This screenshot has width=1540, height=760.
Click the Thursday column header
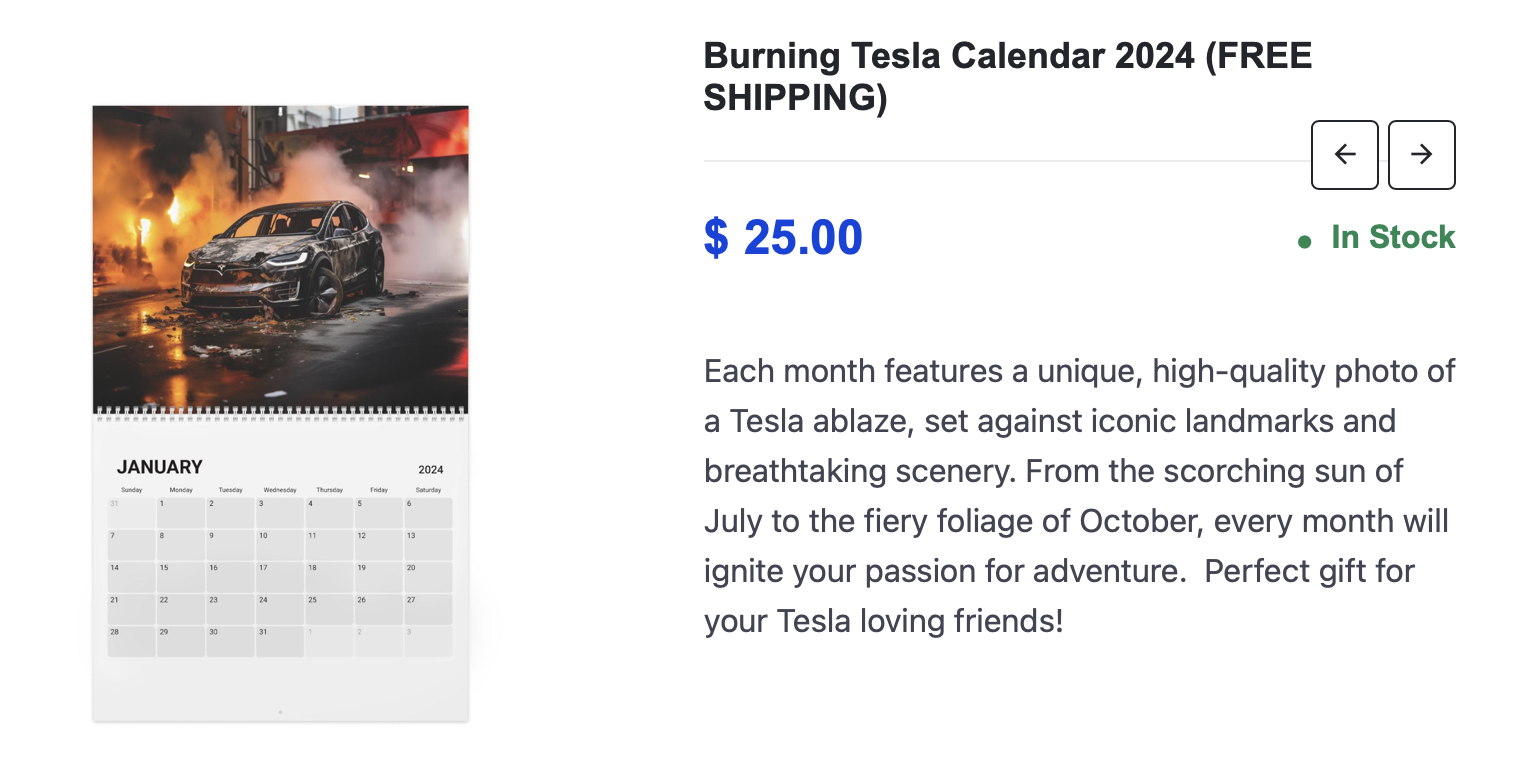[329, 490]
